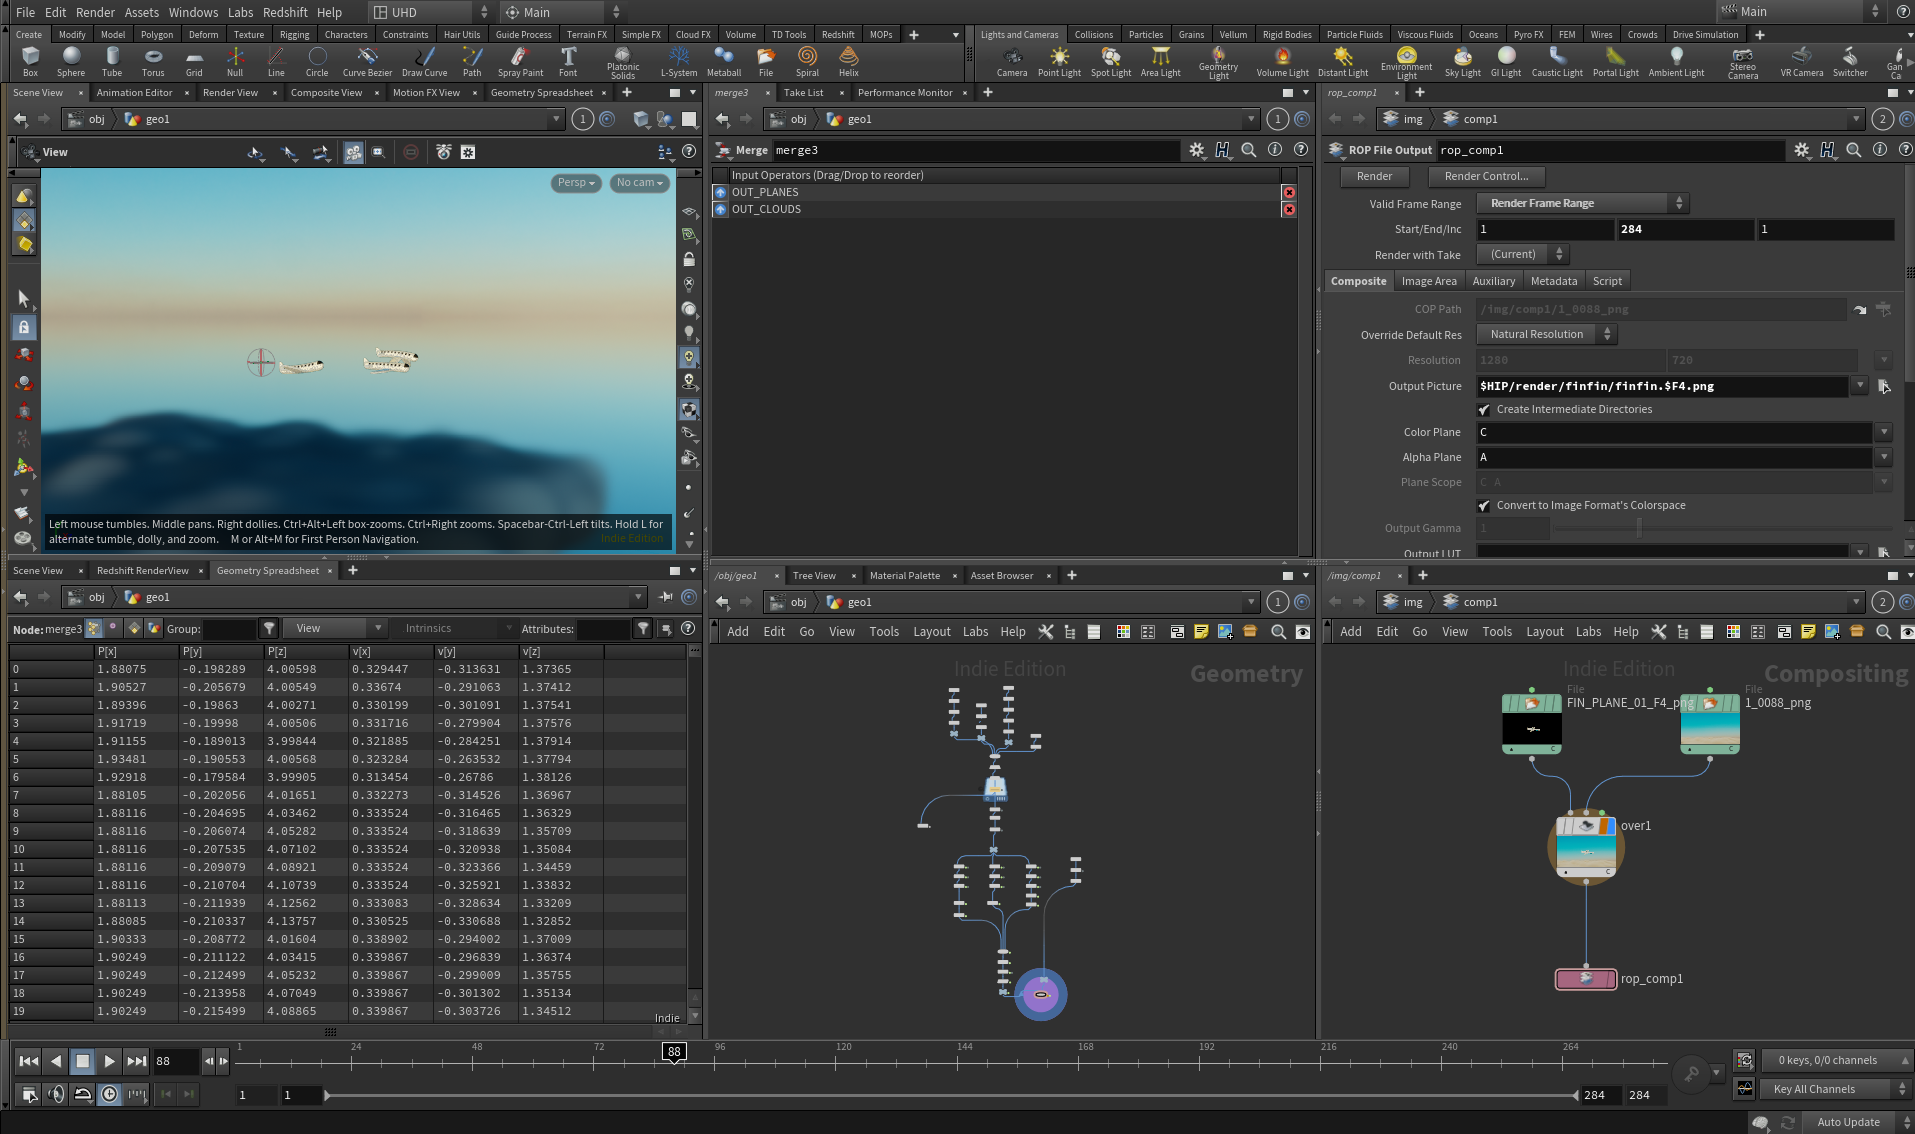Open file chooser for Output Picture
Image resolution: width=1915 pixels, height=1134 pixels.
(1884, 386)
